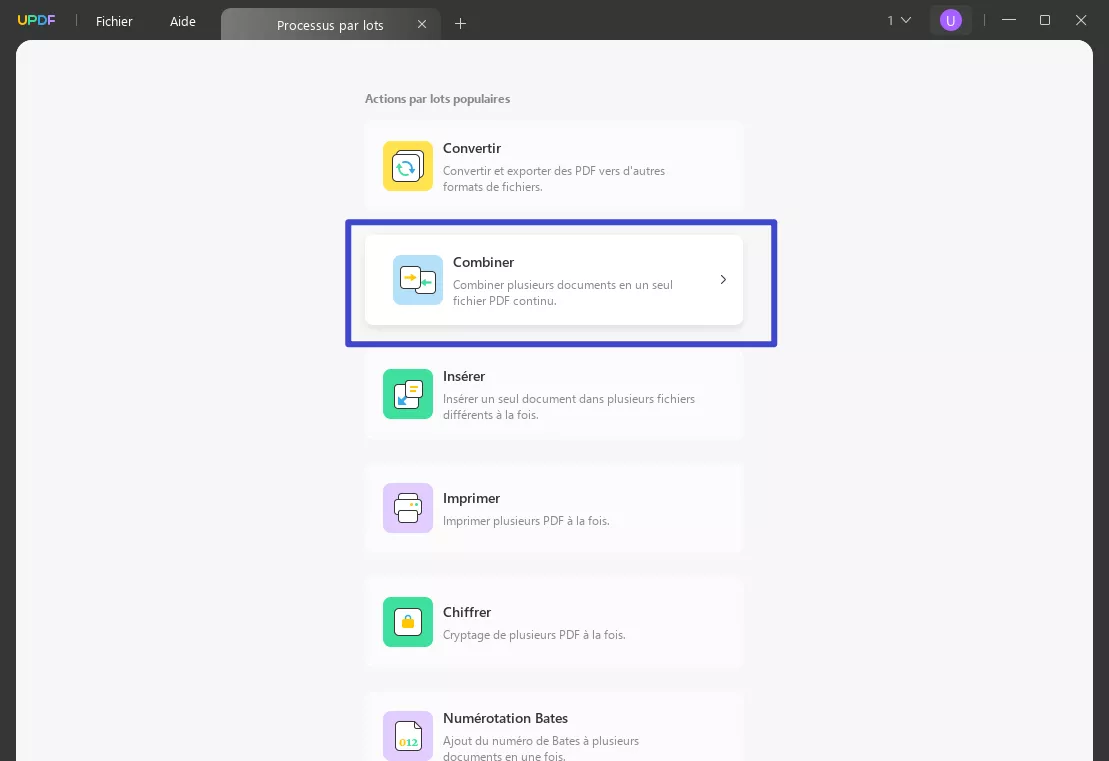Expand the Combiner chevron arrow
Screen dimensions: 1109x761
click(x=723, y=279)
